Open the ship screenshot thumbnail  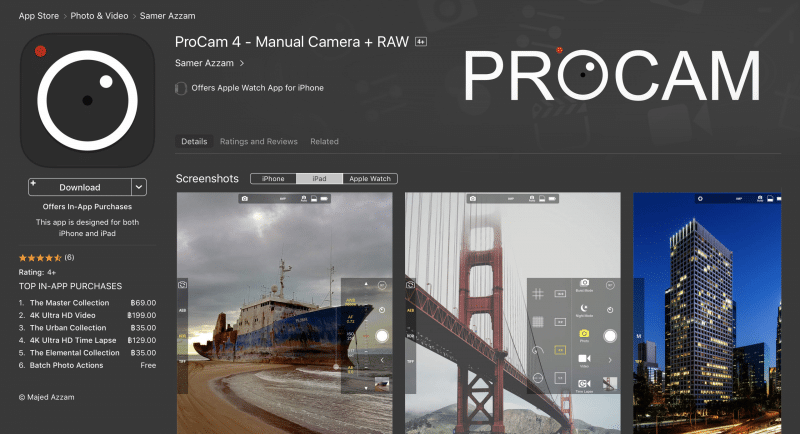click(x=285, y=313)
